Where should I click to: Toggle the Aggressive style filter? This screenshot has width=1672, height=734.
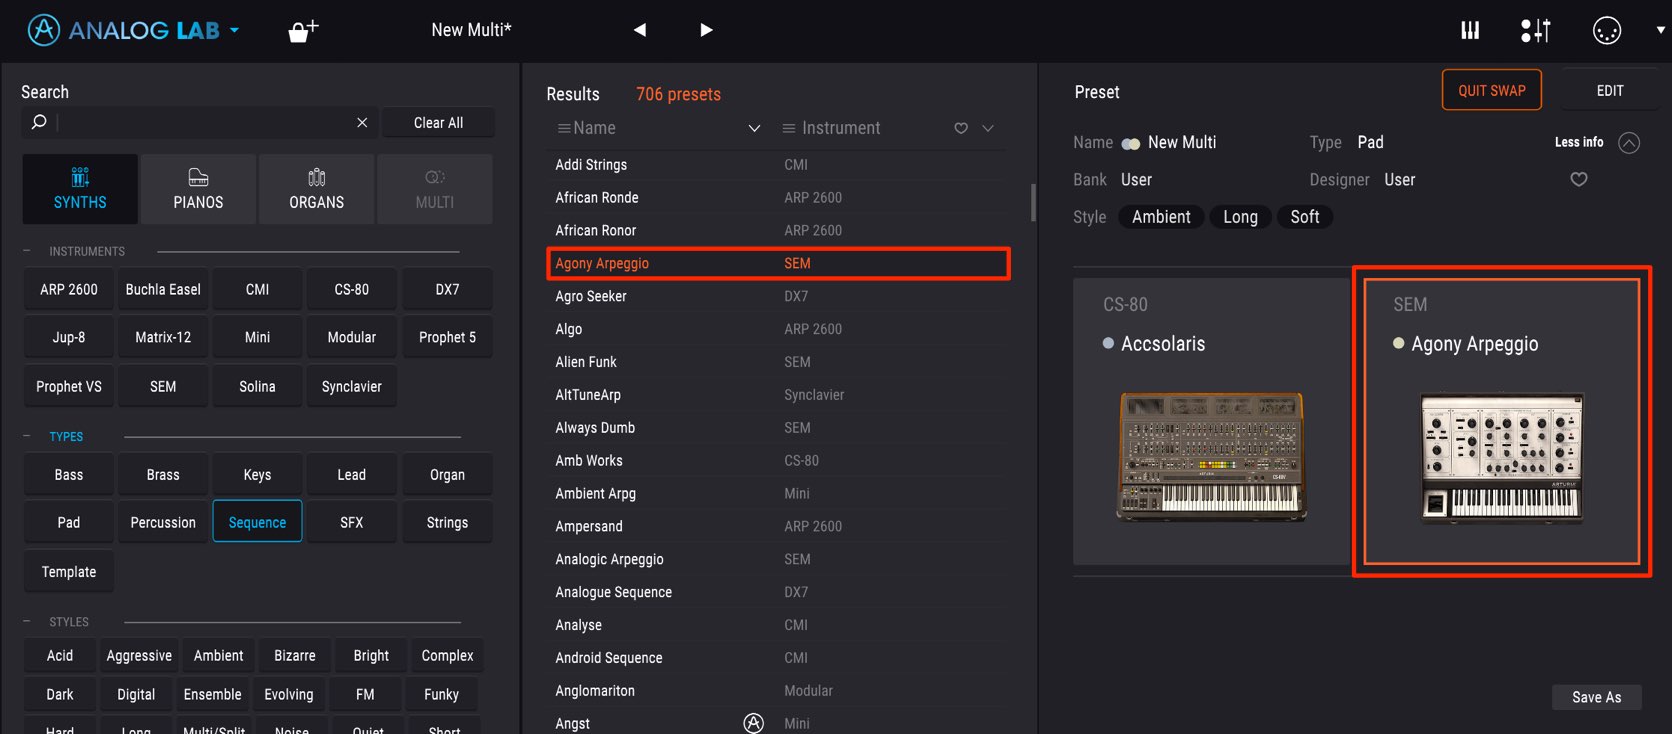pyautogui.click(x=139, y=656)
